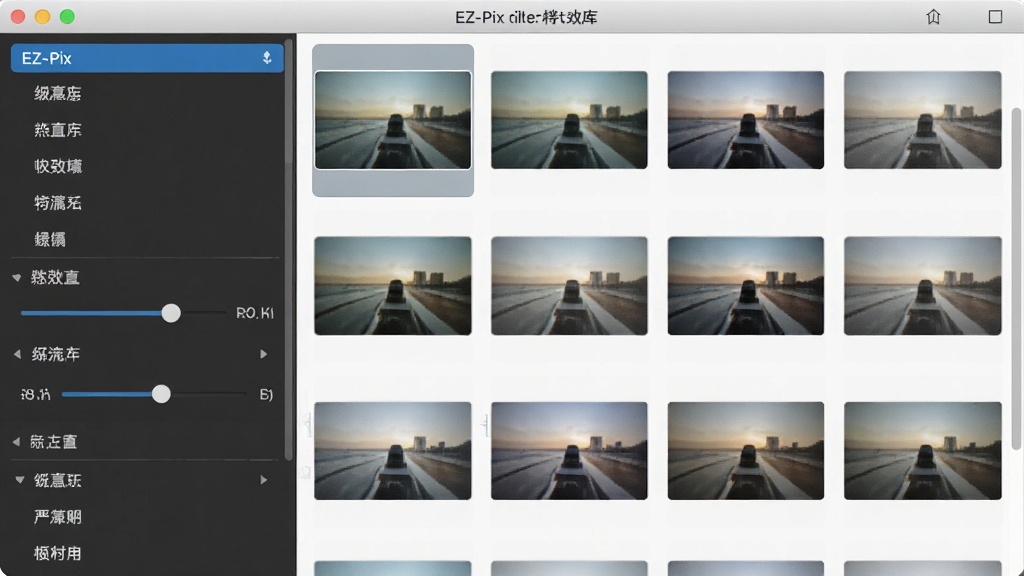Click right arrow of the bottom sidebar section
Viewport: 1024px width, 576px height.
click(x=264, y=480)
